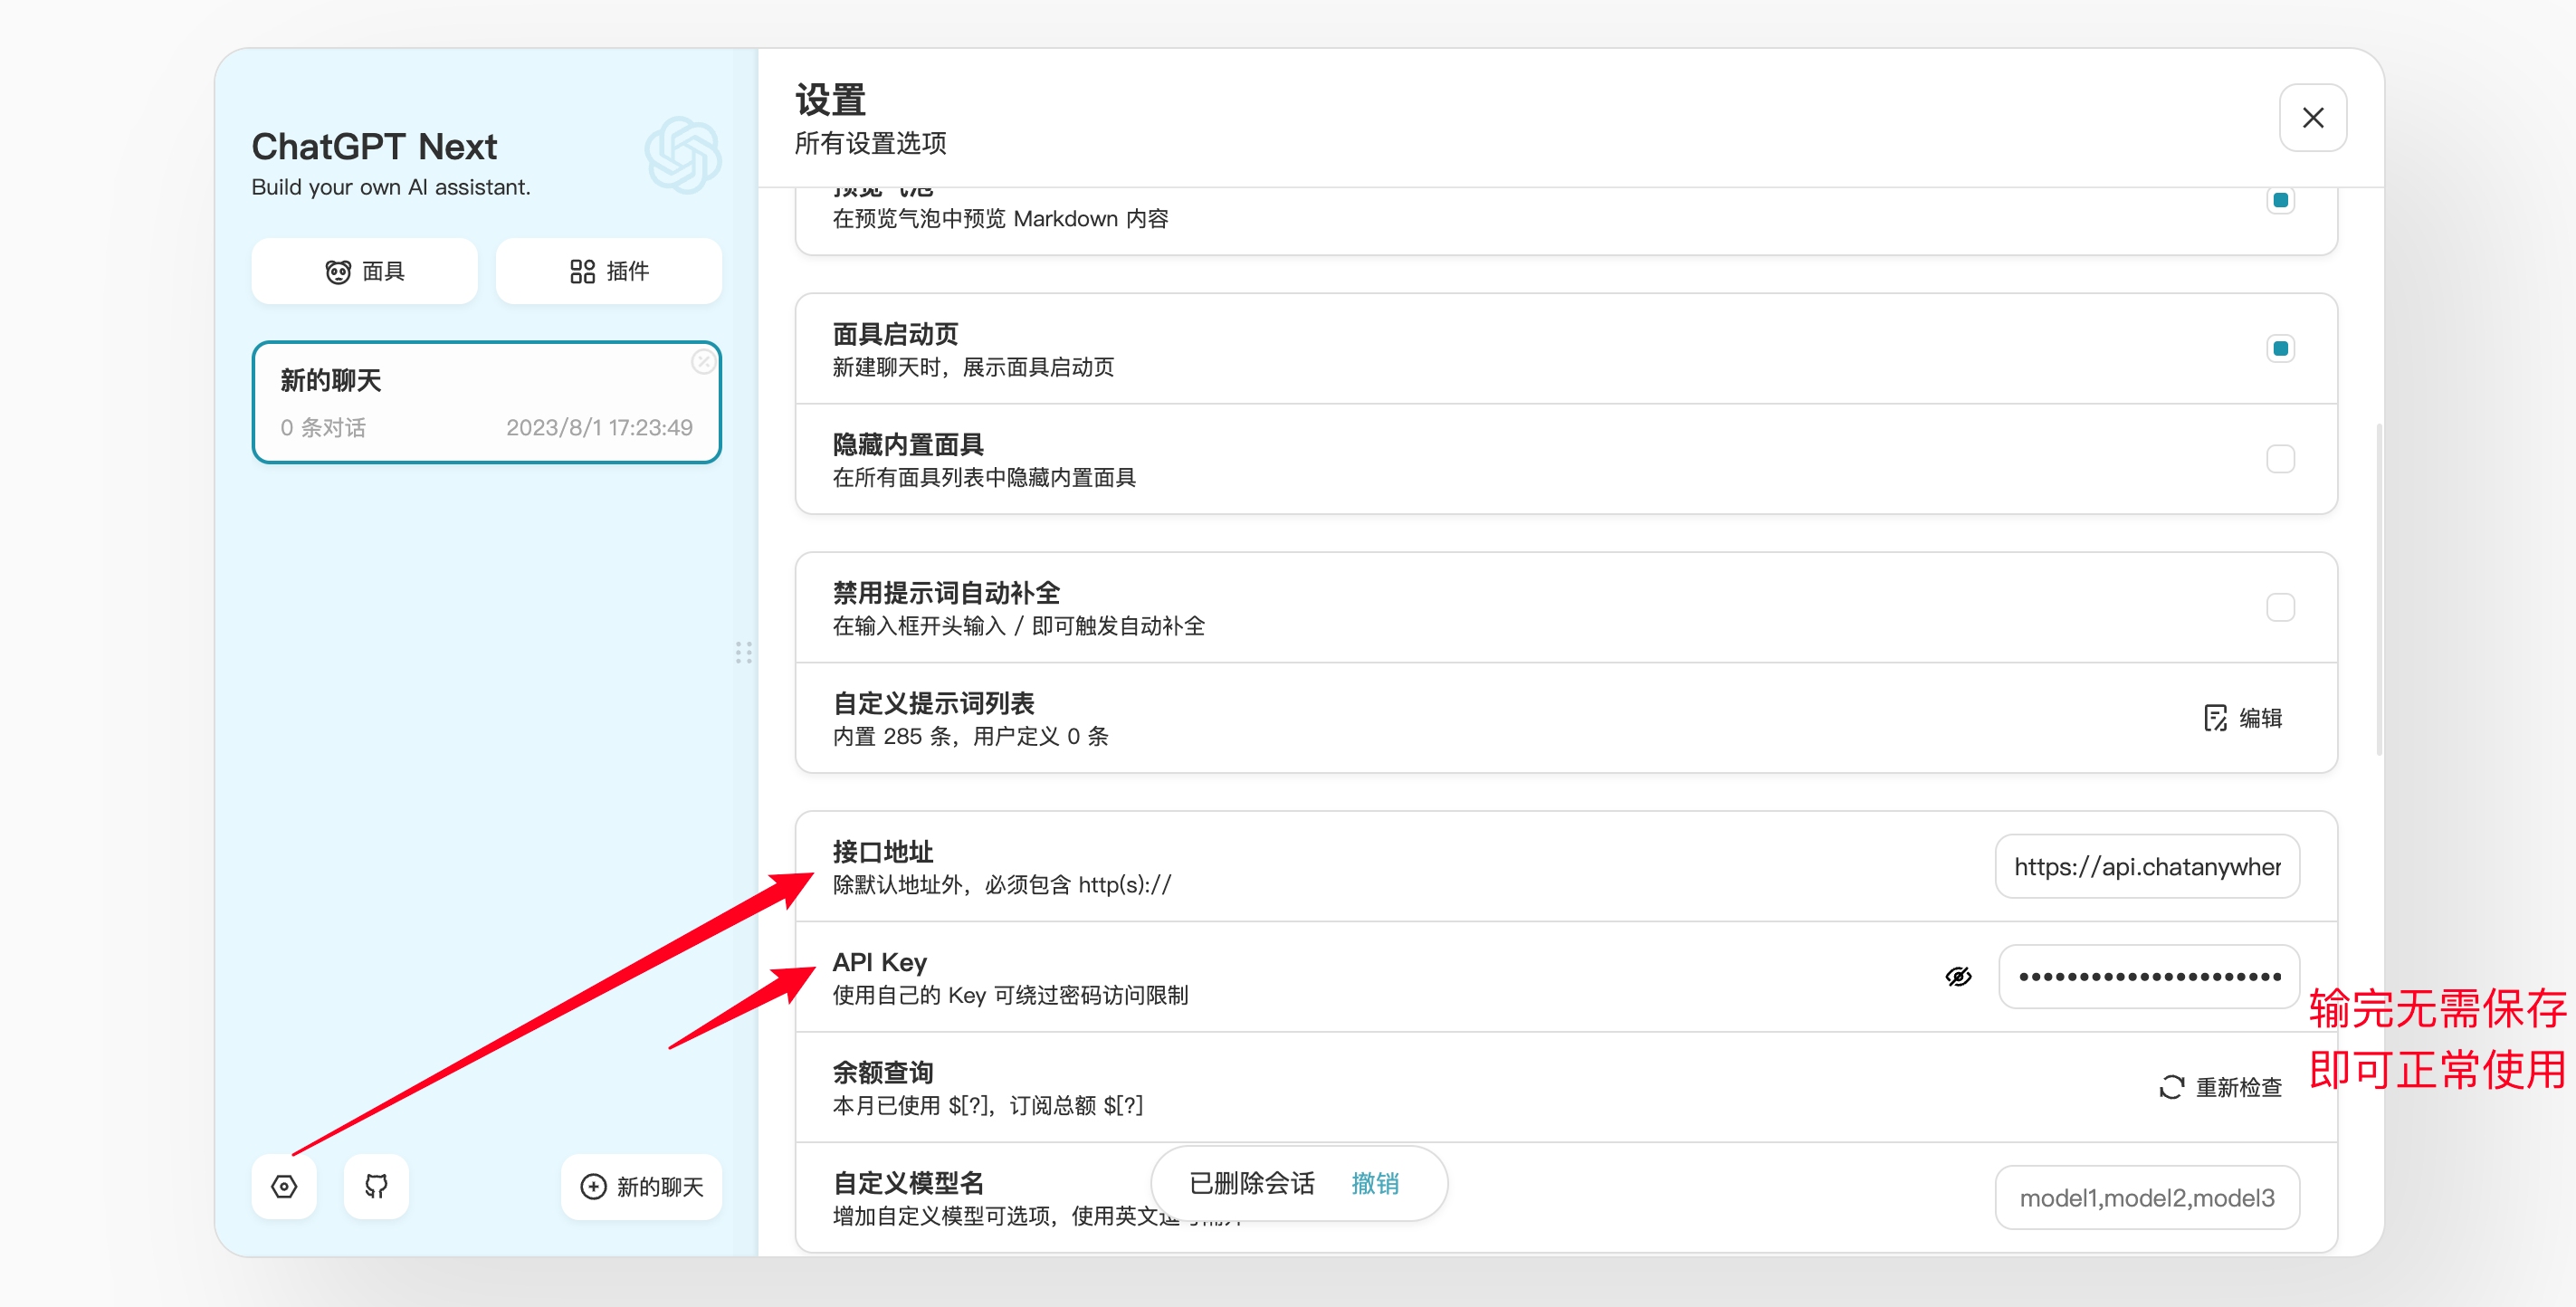Focus the 接口地址 endpoint URL field
Screen dimensions: 2576x1307
[2146, 866]
